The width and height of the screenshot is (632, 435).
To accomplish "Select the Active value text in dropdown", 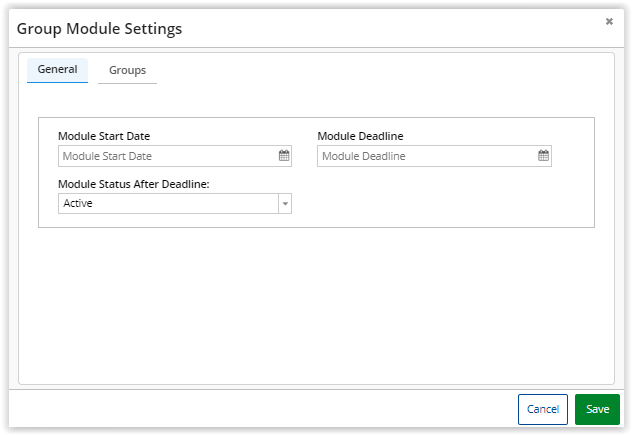I will pos(78,203).
